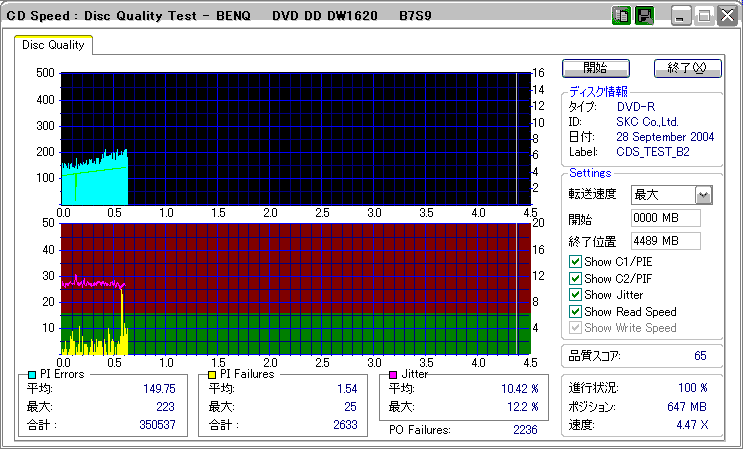Click the Settings group heading
743x449 pixels.
tap(590, 173)
